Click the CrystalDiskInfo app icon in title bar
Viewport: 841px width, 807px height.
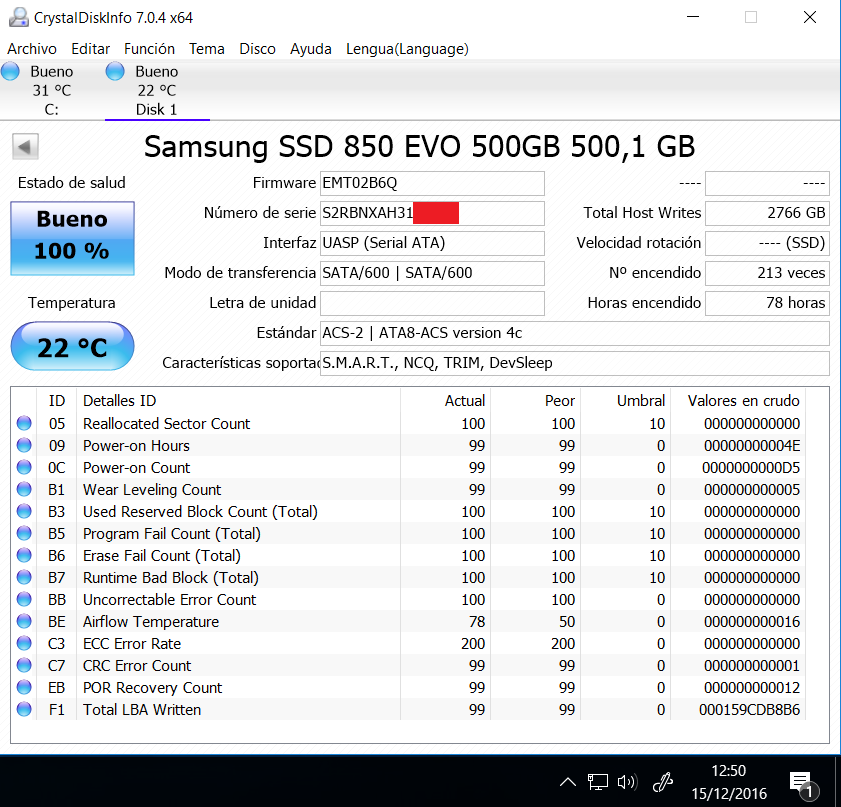[18, 17]
